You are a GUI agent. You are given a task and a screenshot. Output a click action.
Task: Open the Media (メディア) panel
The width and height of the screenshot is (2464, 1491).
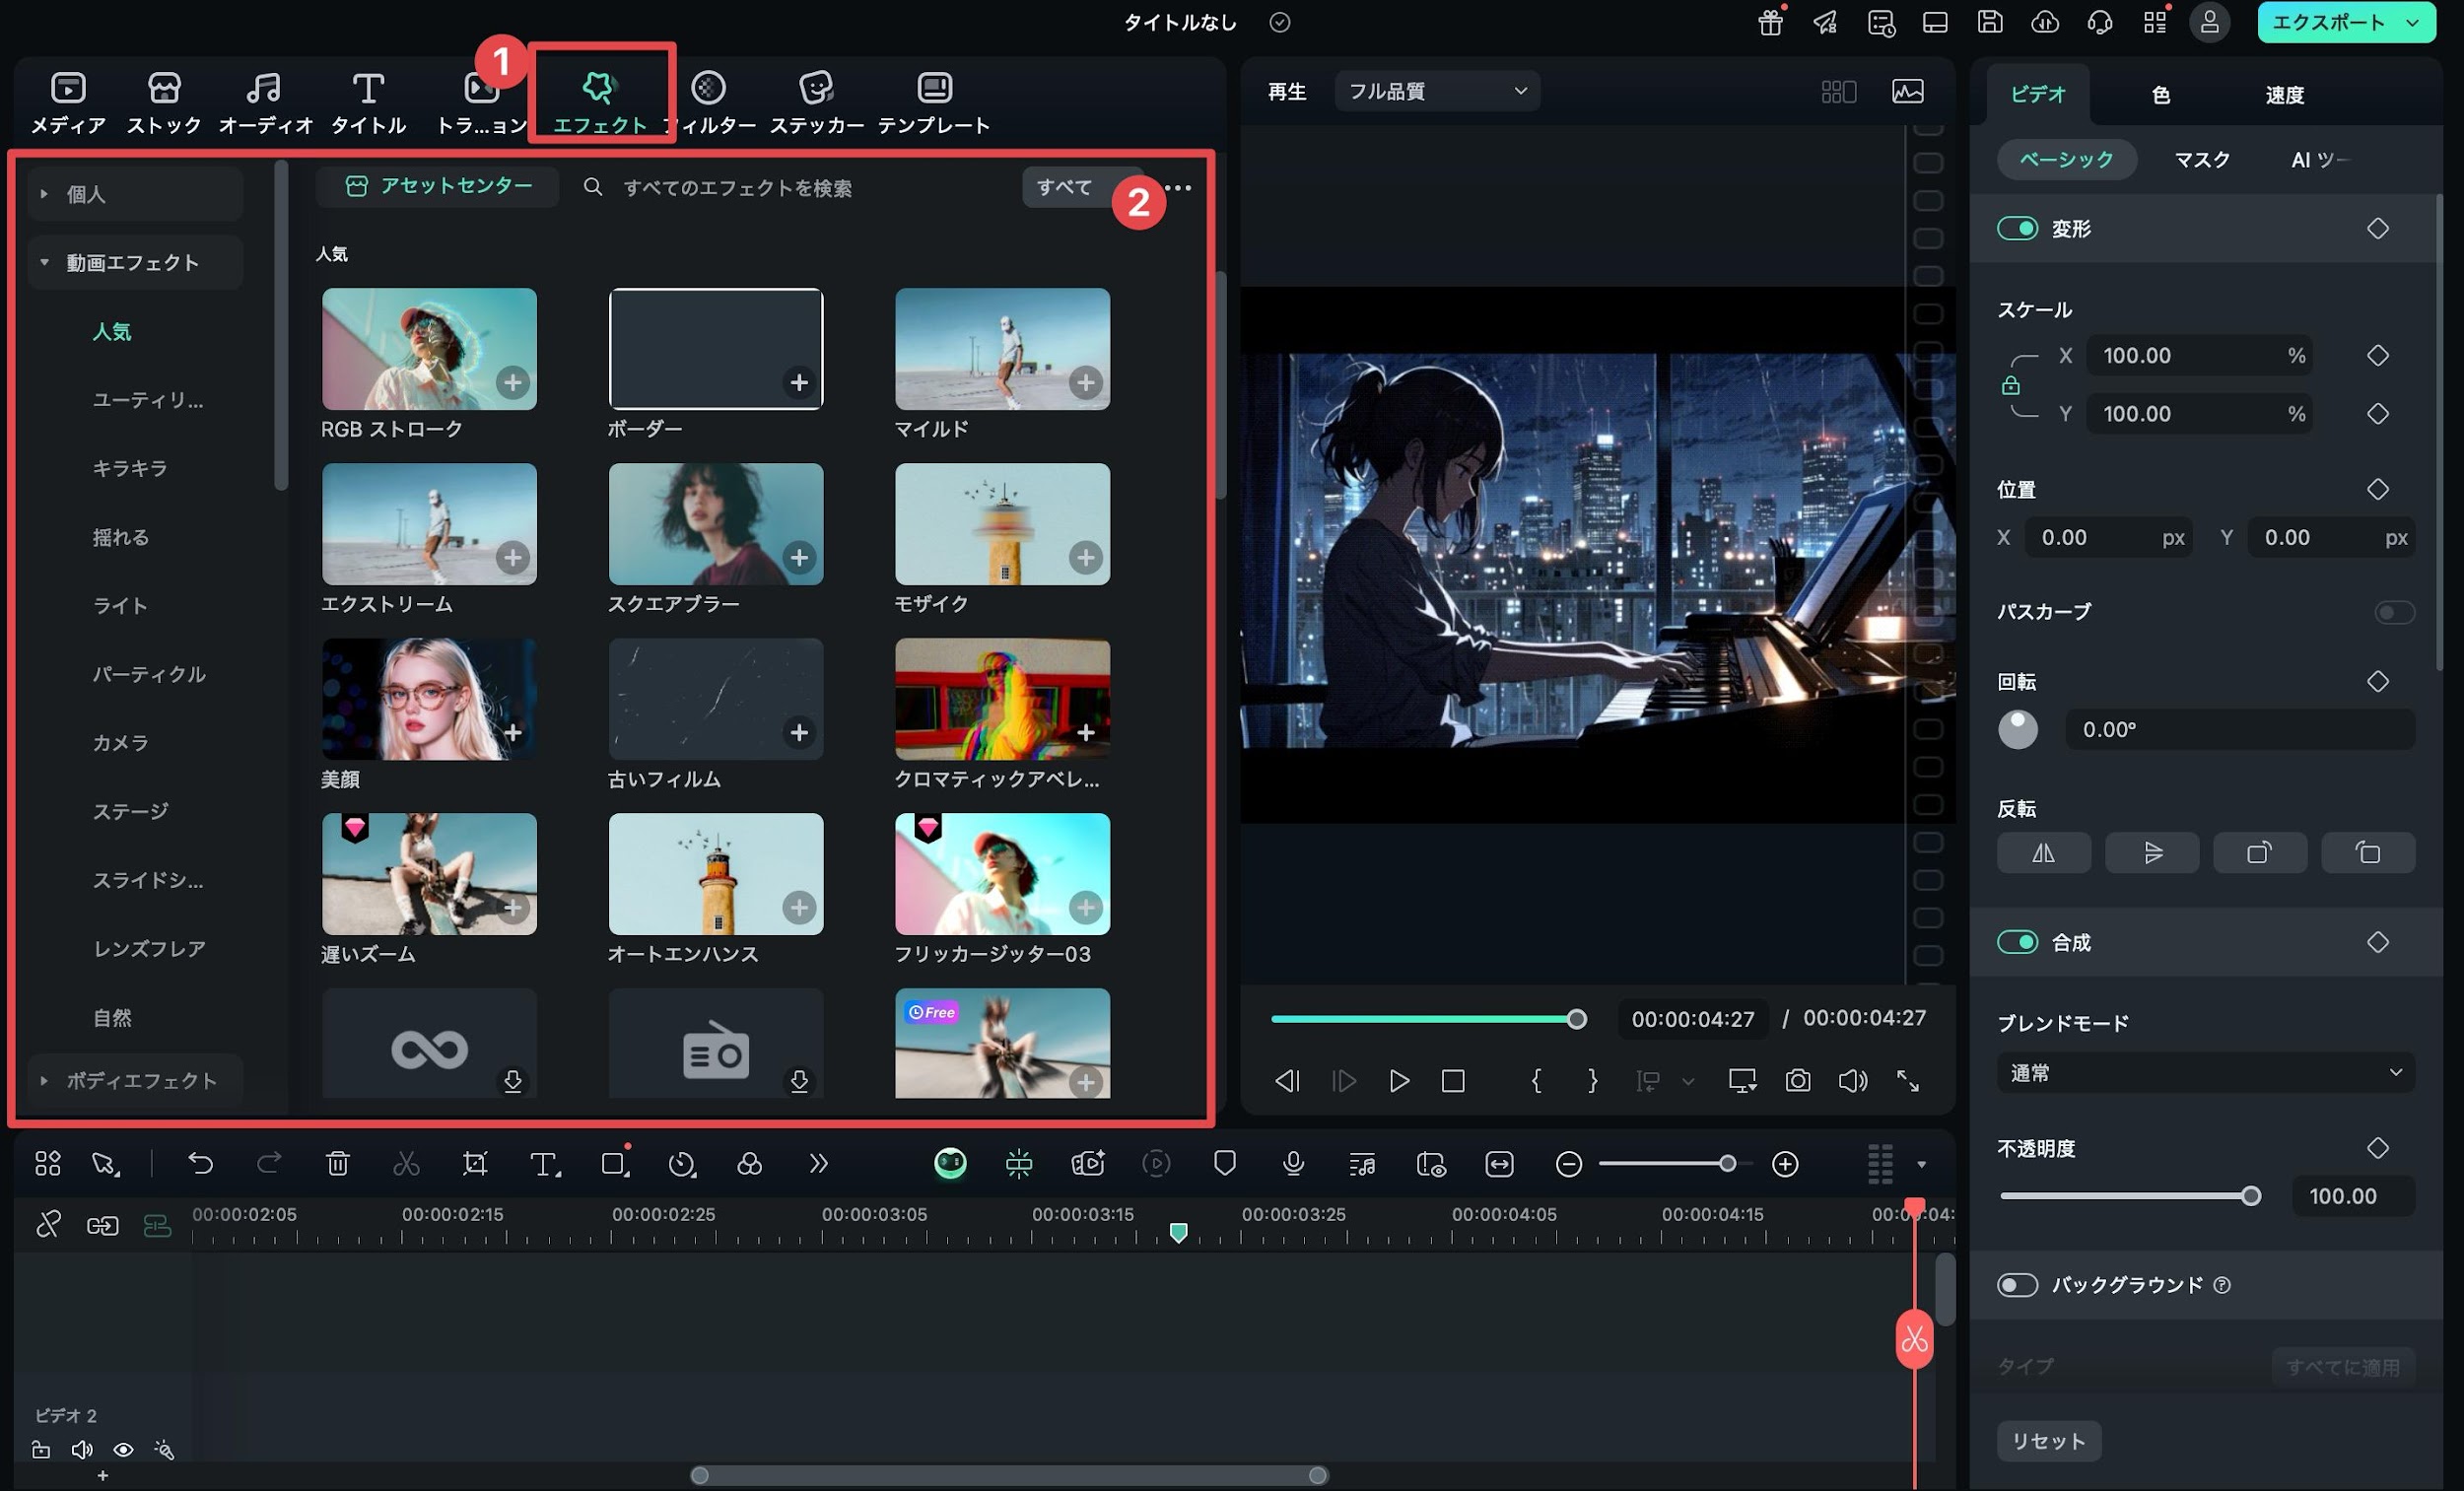point(68,102)
